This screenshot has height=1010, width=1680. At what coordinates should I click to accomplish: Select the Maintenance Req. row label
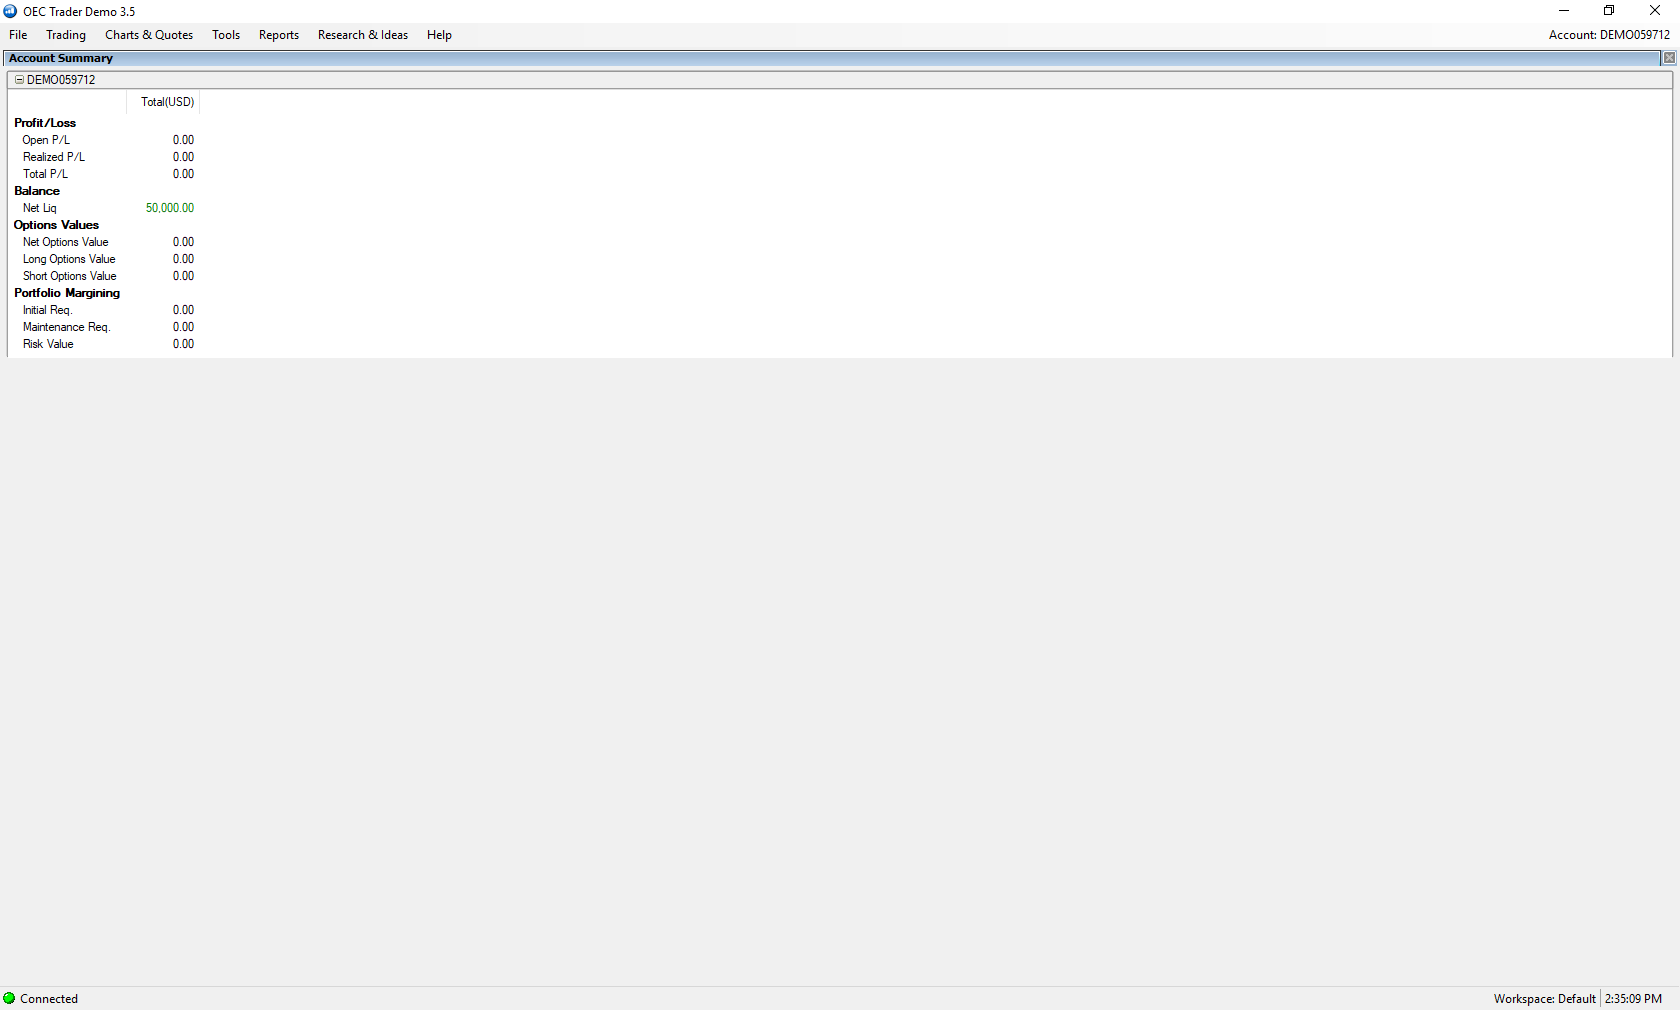(x=67, y=327)
